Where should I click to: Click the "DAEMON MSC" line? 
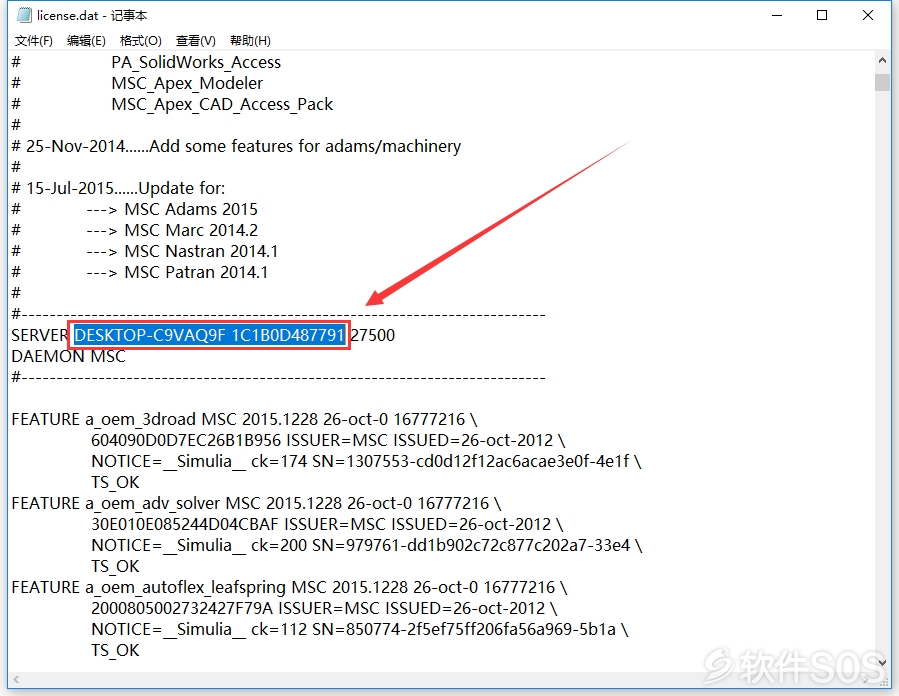click(68, 357)
